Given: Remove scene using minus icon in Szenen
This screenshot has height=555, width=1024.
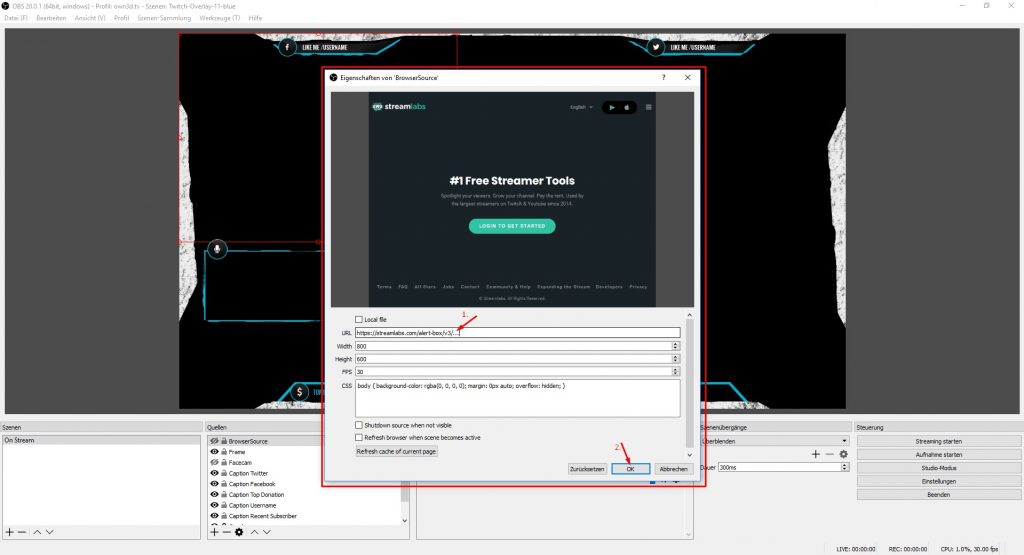Looking at the screenshot, I should [22, 532].
